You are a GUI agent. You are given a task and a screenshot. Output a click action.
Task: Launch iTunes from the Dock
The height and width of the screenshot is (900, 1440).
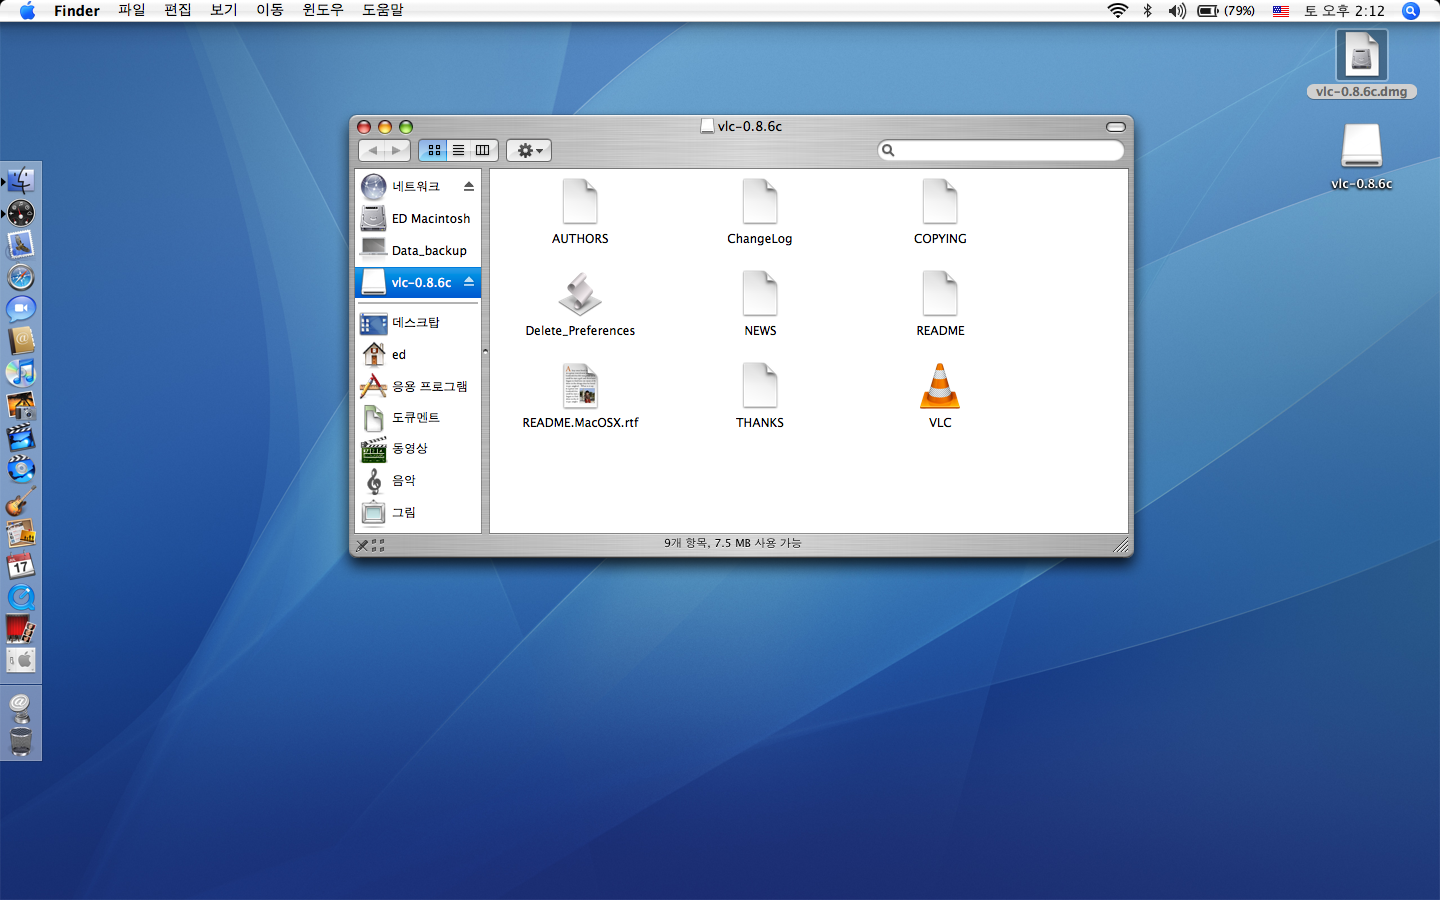[21, 373]
